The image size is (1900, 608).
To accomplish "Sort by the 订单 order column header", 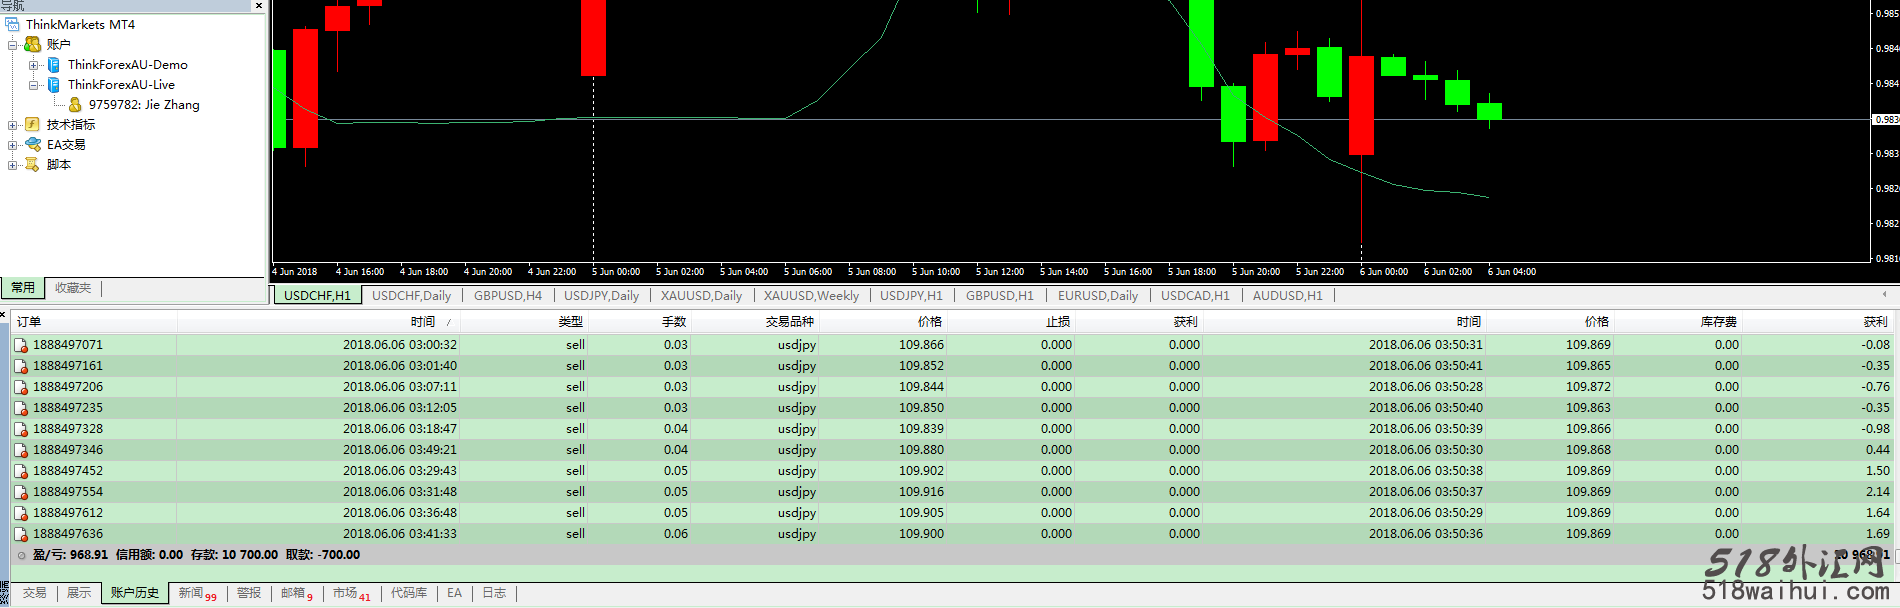I will [x=29, y=322].
